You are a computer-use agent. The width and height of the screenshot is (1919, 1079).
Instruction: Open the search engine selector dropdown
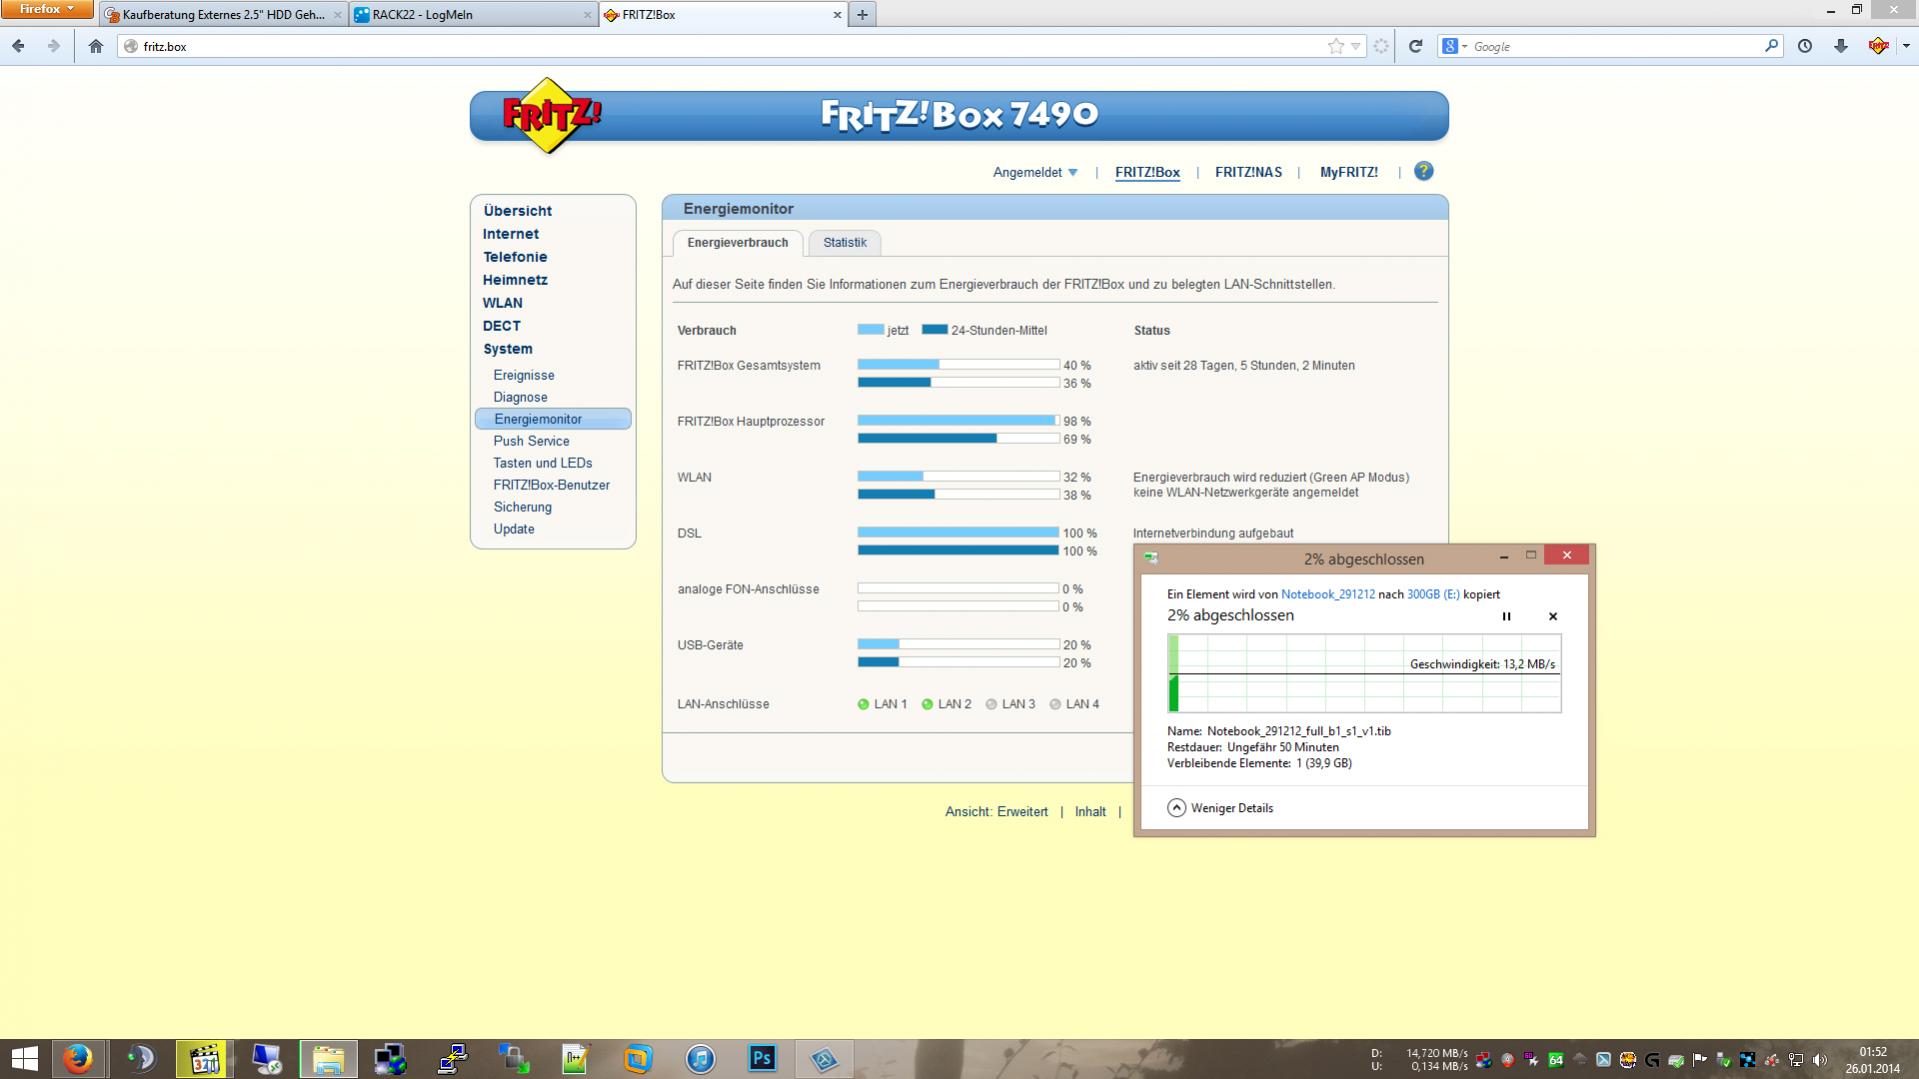pos(1455,46)
